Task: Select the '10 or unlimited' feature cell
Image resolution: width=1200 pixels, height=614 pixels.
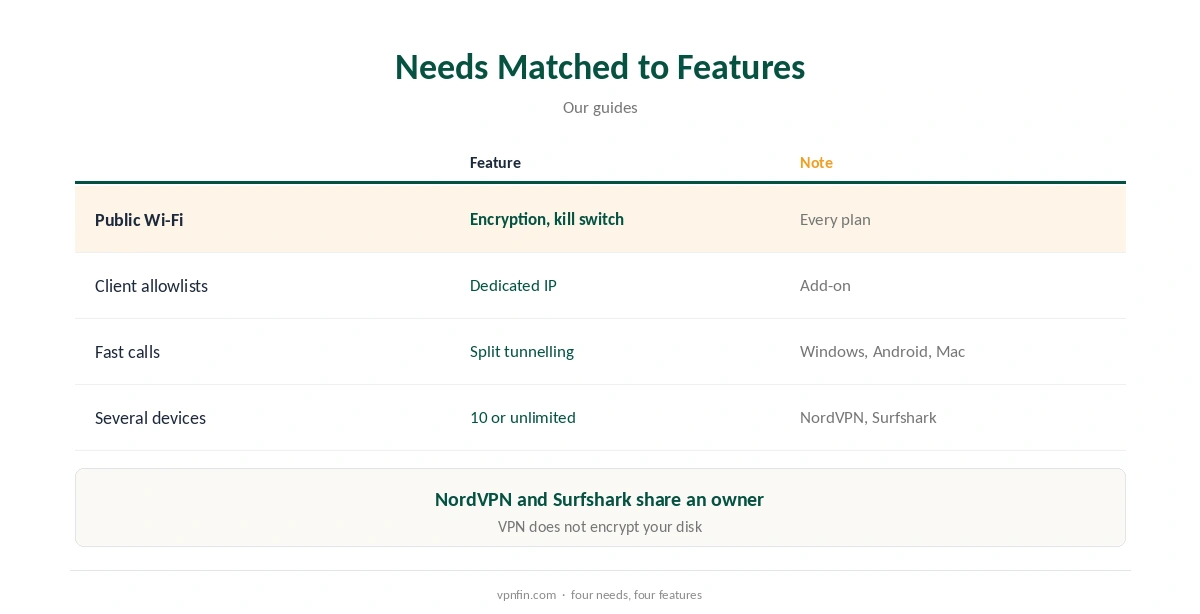Action: (523, 418)
